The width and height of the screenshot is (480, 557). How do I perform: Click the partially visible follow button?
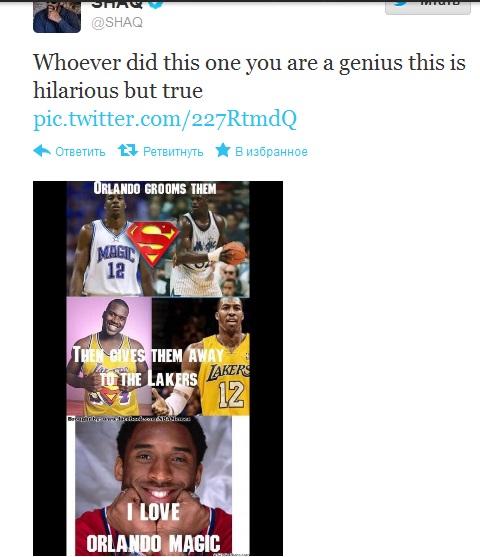(428, 6)
